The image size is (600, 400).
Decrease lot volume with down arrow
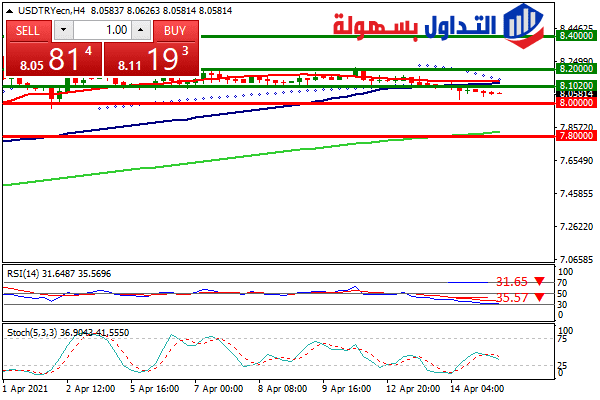click(64, 30)
